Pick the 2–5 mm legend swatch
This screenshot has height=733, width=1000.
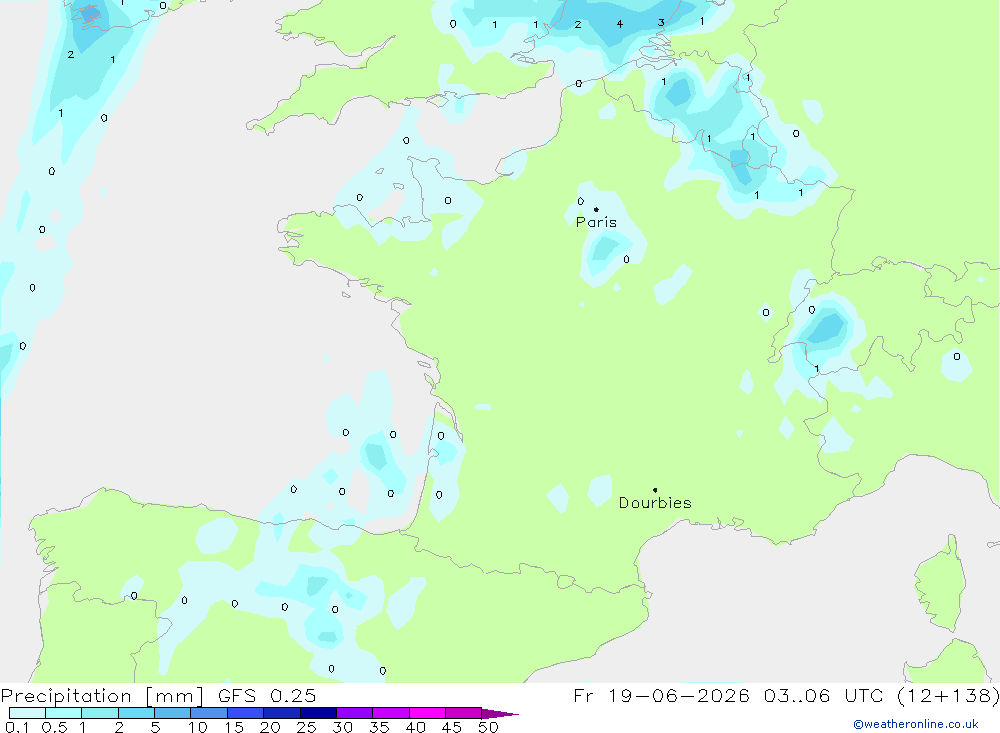coord(136,713)
